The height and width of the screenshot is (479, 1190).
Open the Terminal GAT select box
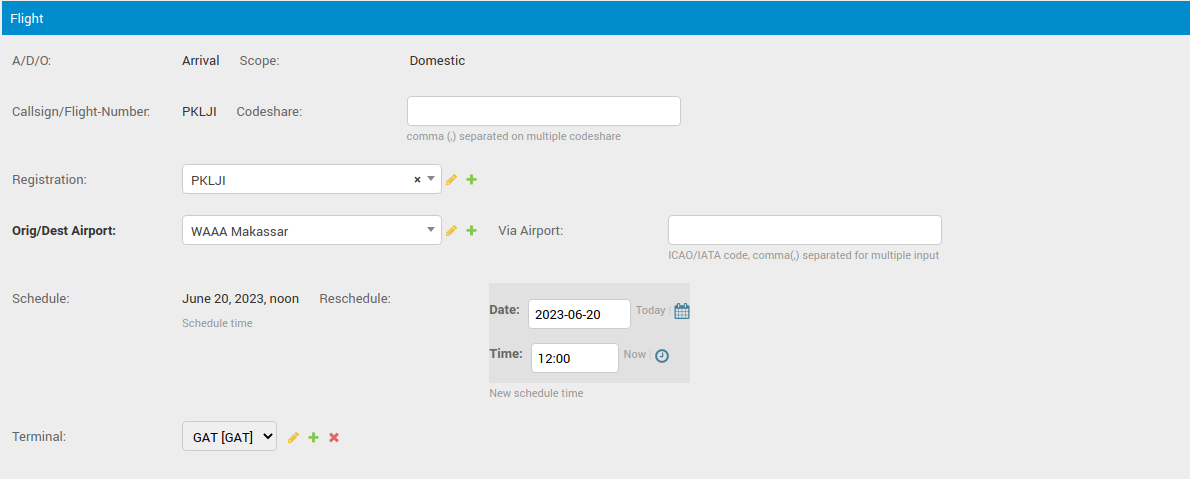tap(229, 436)
